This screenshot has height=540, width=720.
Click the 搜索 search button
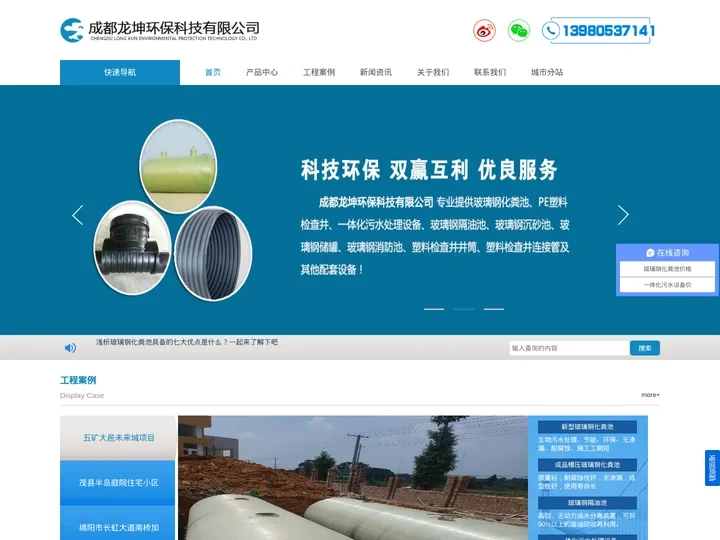645,348
